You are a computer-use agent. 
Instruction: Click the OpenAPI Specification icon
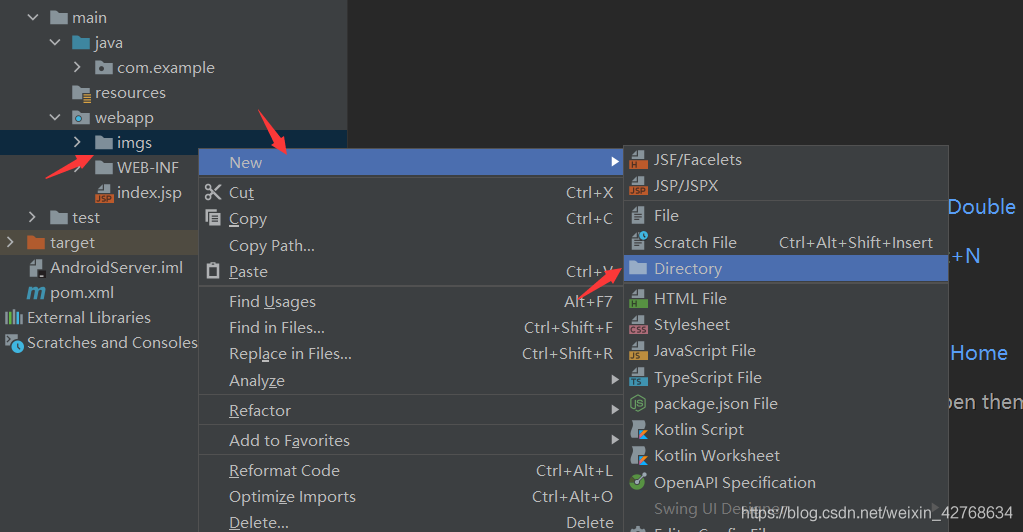coord(638,482)
